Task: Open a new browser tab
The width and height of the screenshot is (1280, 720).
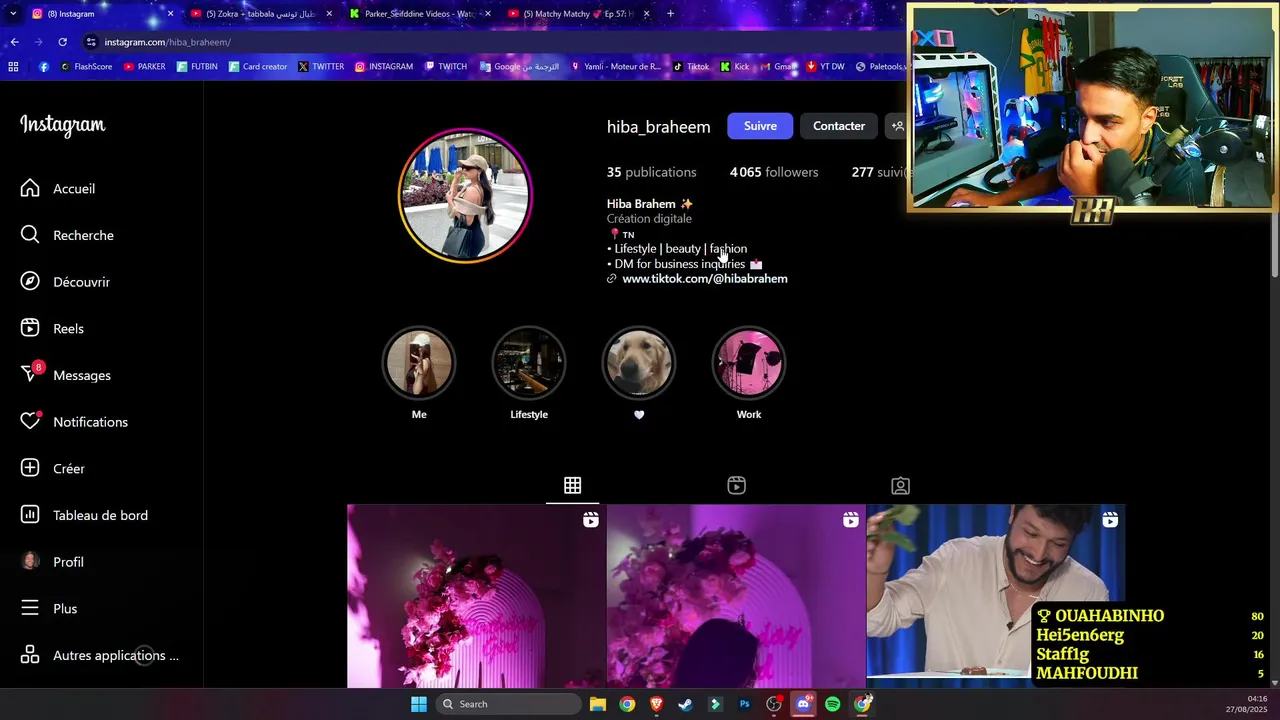Action: point(670,14)
